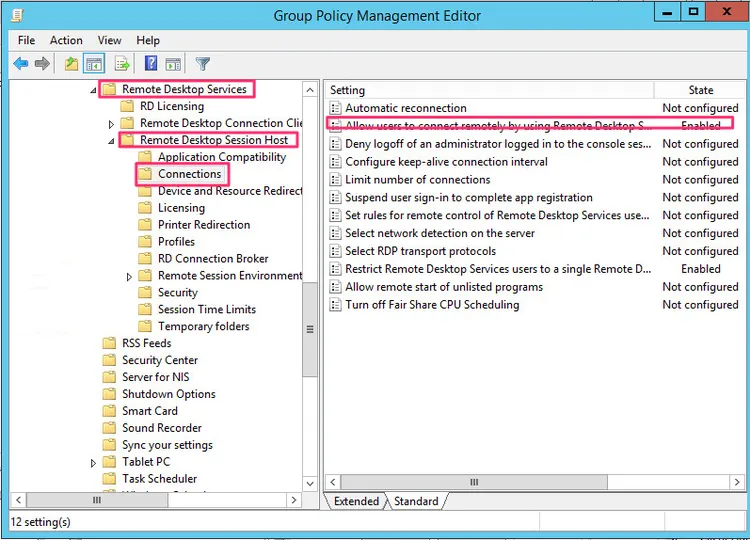
Task: Click the Filter funnel toolbar icon
Action: 202,64
